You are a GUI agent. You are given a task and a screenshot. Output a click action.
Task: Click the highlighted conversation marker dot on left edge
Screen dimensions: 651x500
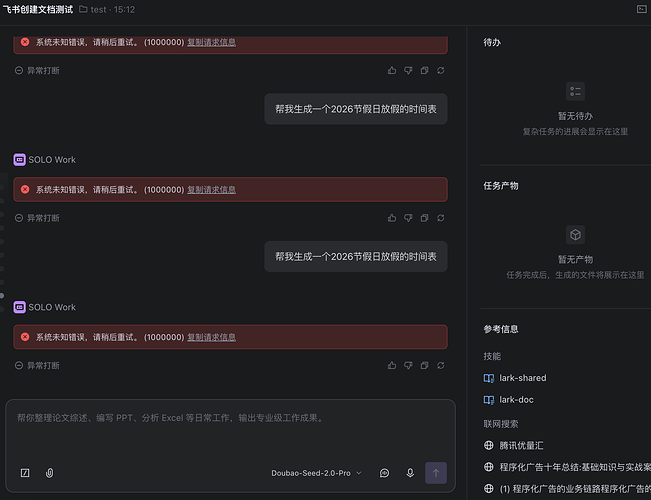point(2,295)
